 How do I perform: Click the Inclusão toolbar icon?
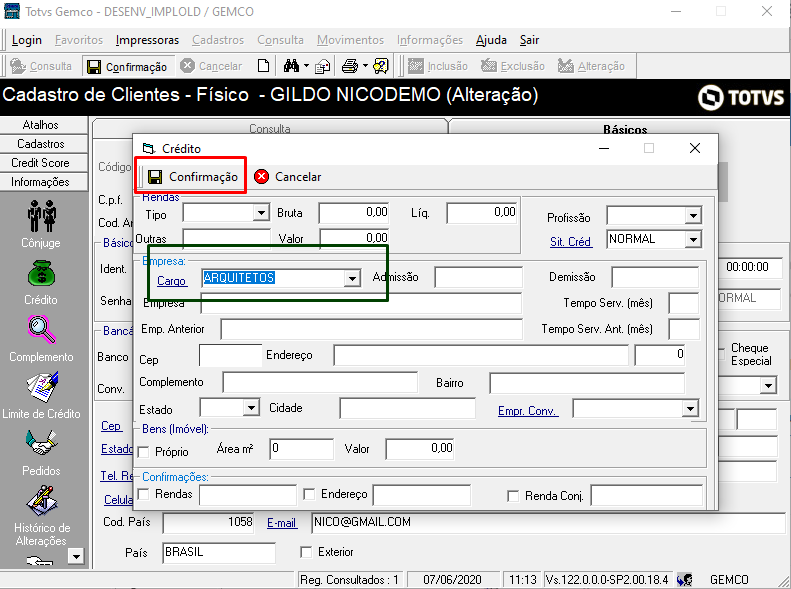[416, 66]
